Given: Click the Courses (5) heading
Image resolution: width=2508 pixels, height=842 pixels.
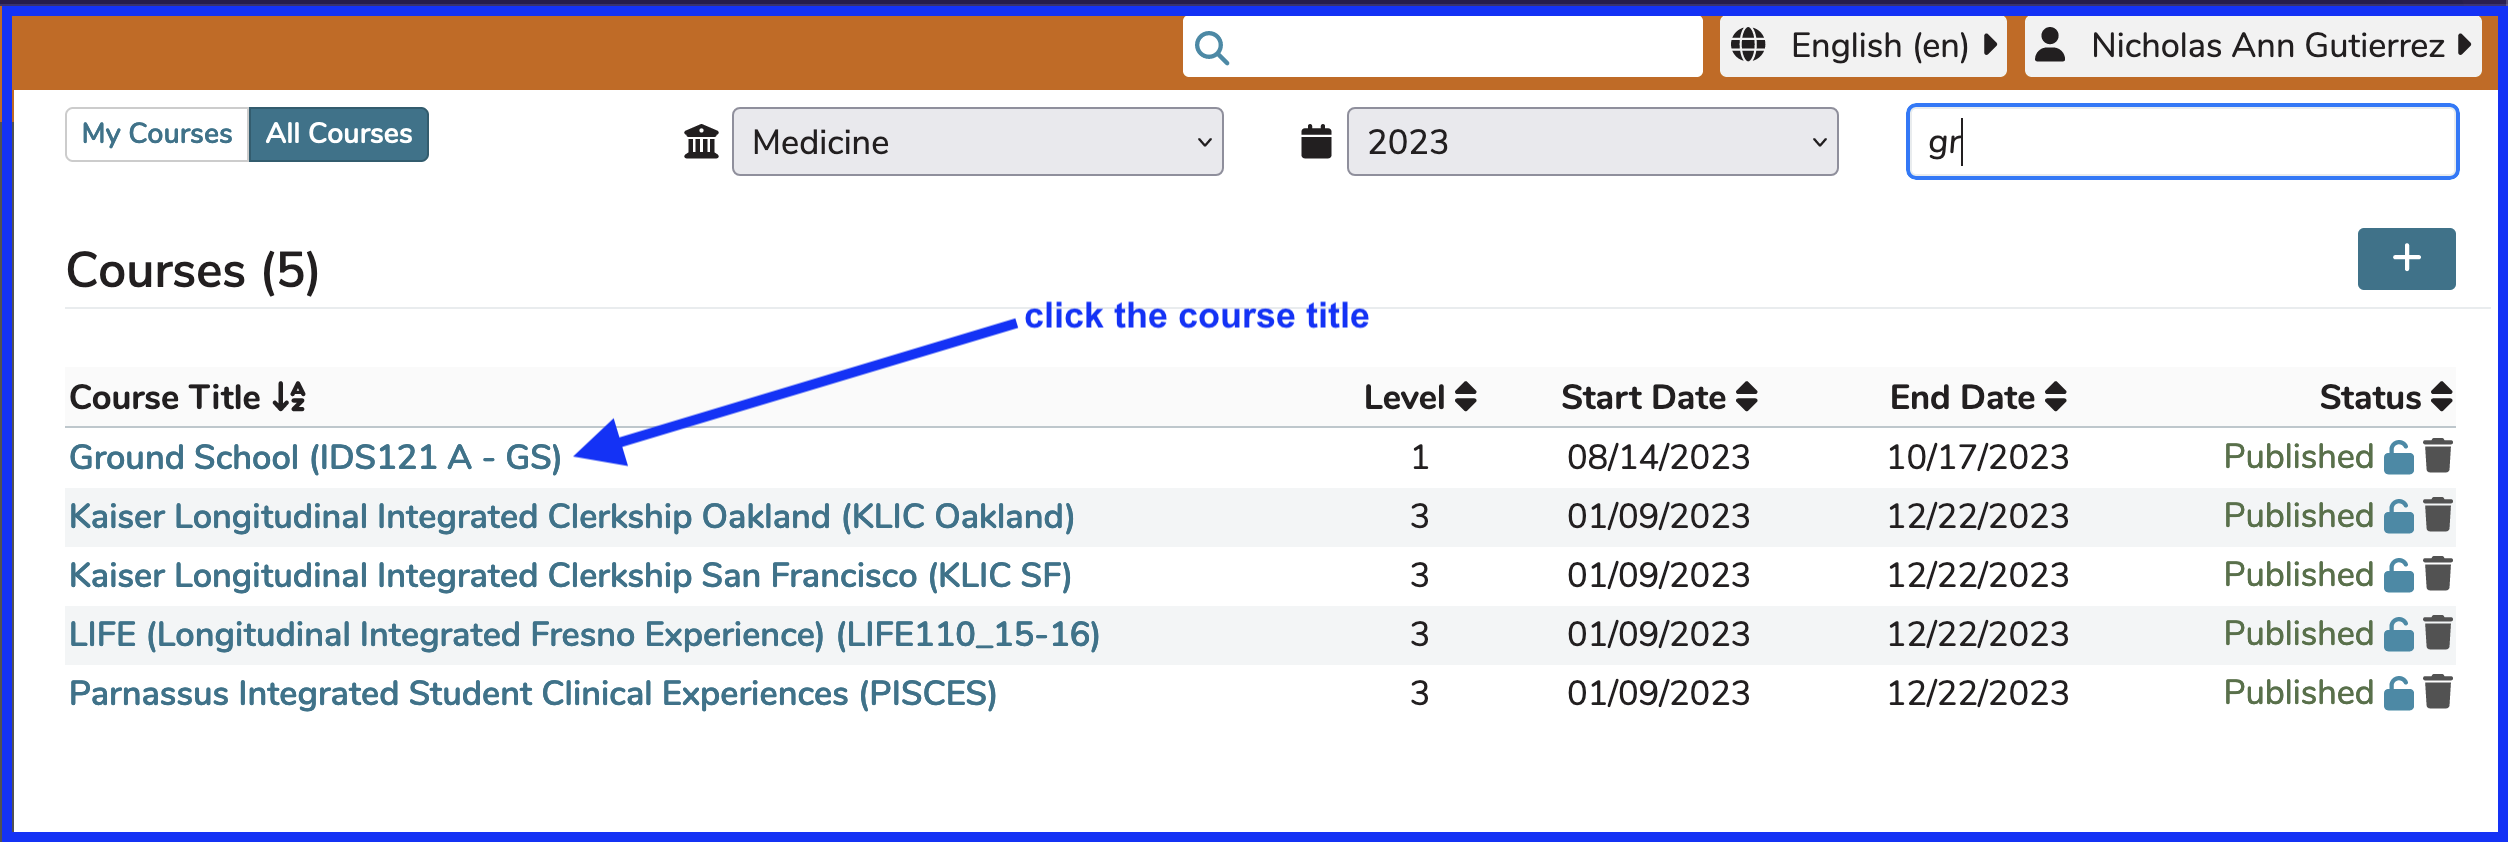Looking at the screenshot, I should click(x=193, y=271).
